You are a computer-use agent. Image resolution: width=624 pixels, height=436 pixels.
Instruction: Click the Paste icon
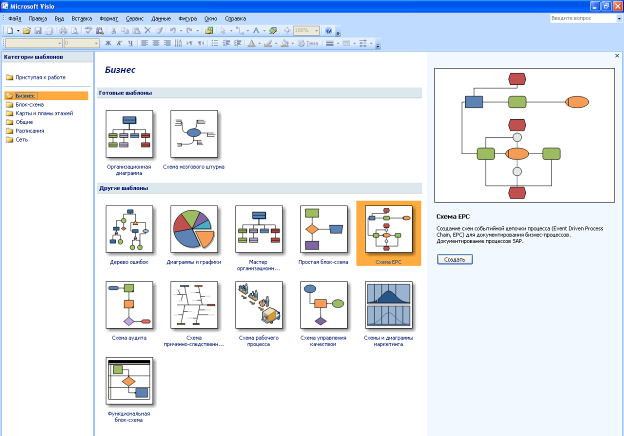pos(136,31)
